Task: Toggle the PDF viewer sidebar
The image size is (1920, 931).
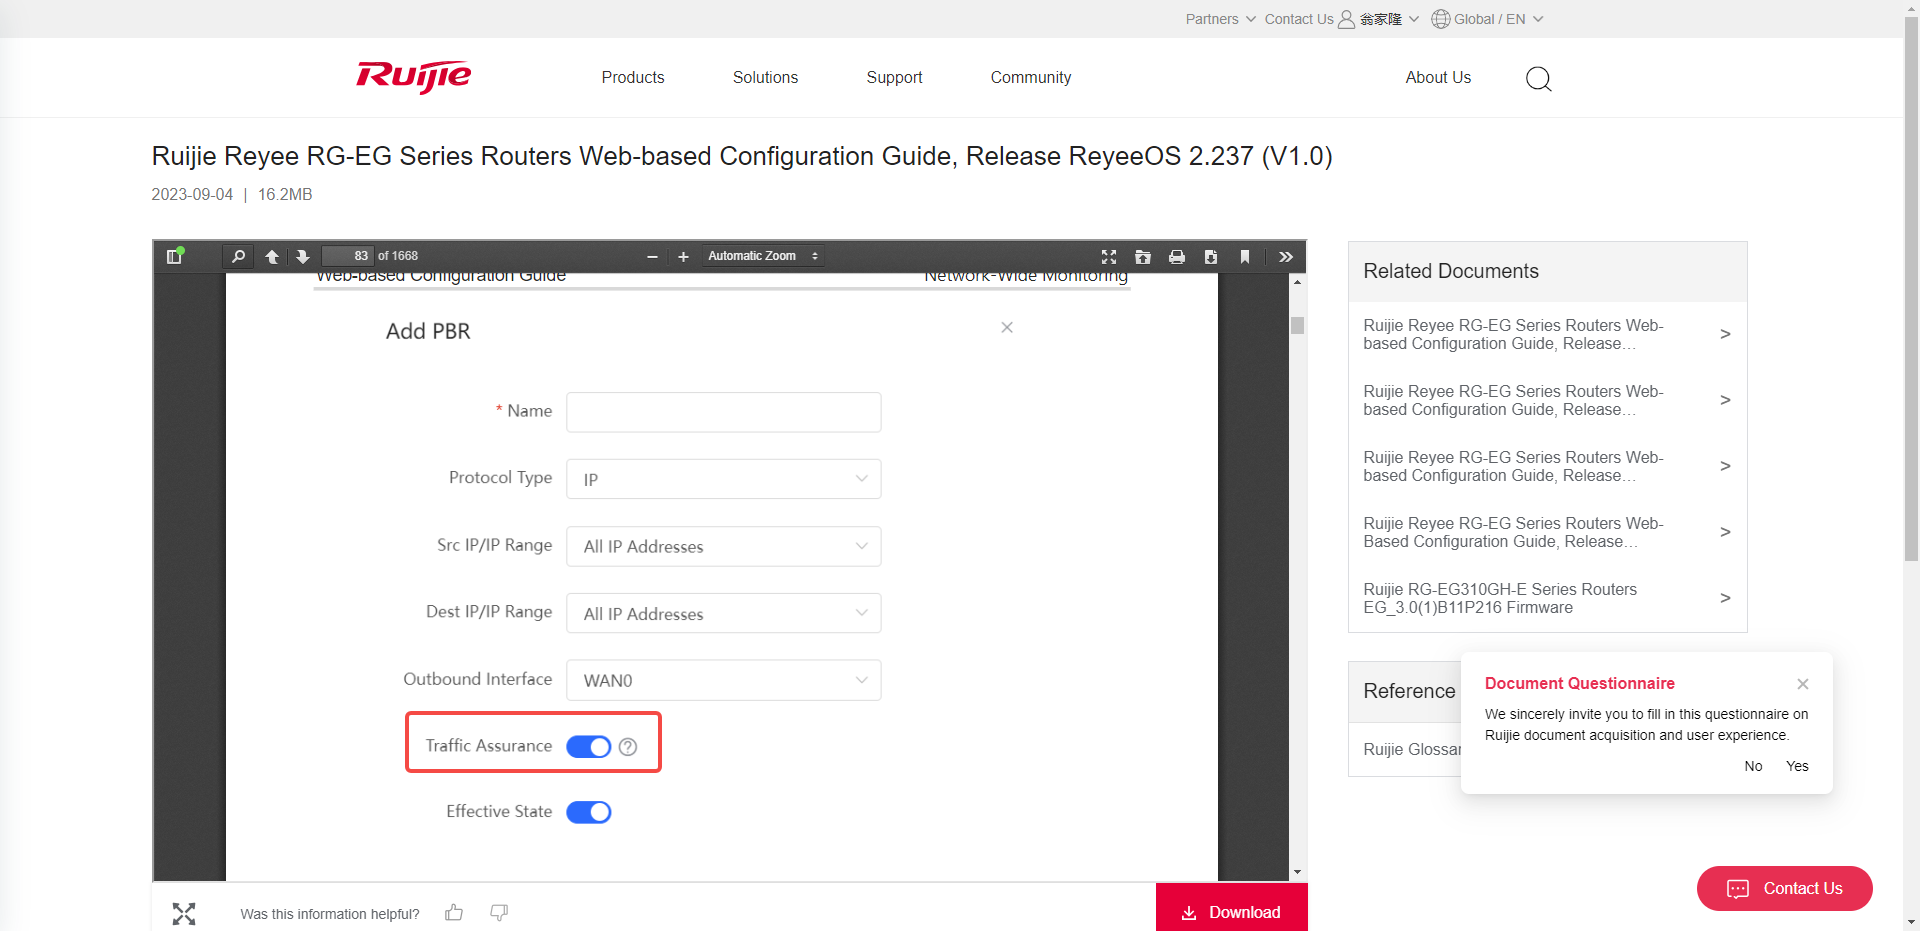Action: (175, 257)
